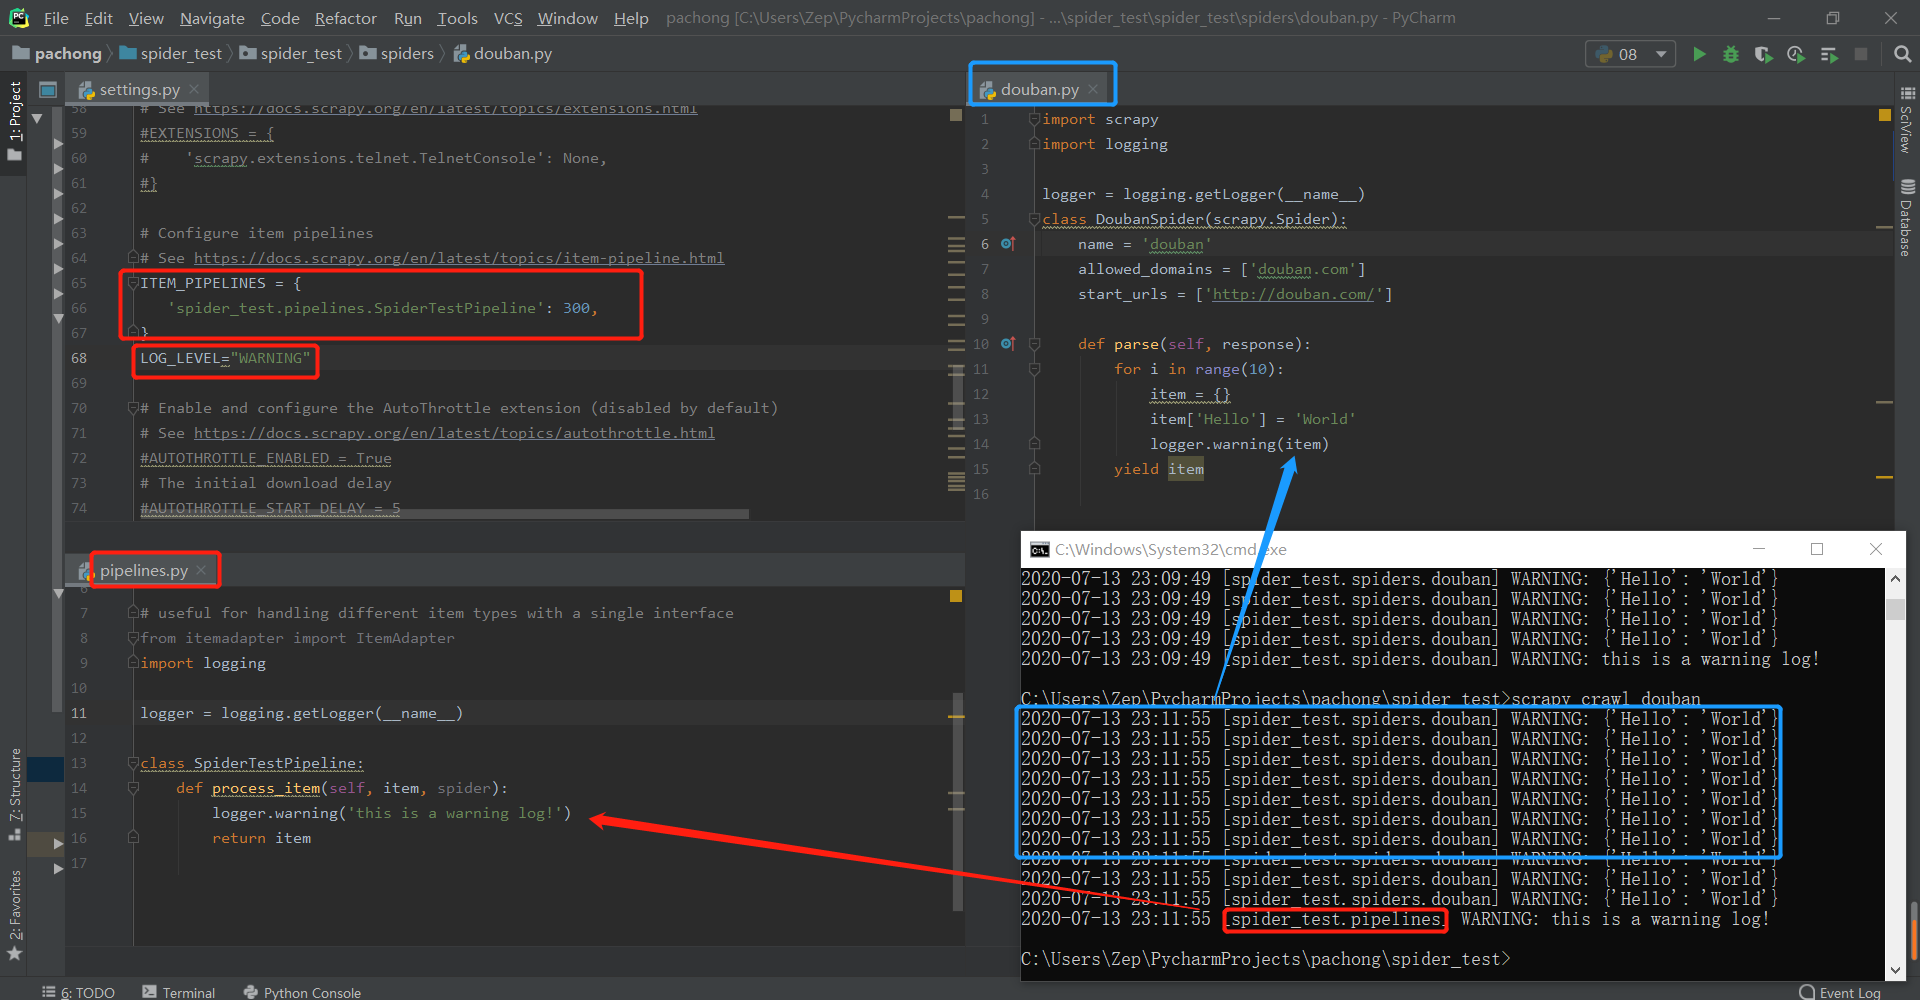Run the current configuration with the green play icon

1699,54
